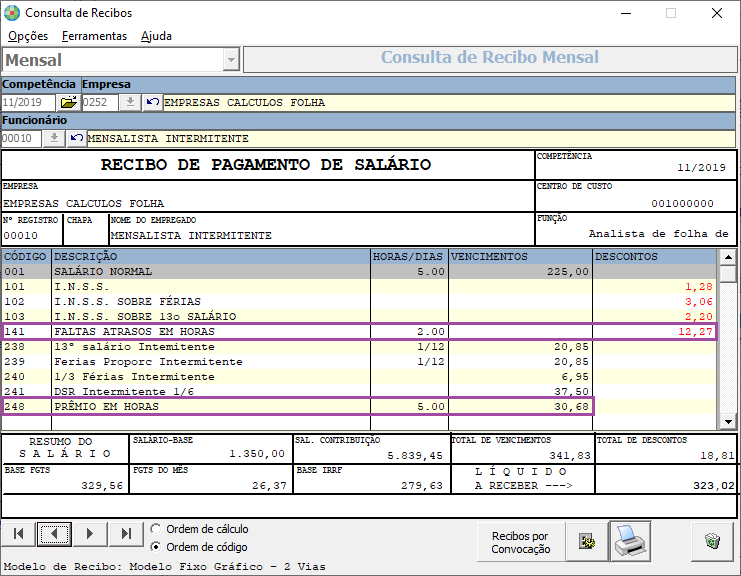Open the Opções menu
This screenshot has height=576, width=741.
point(28,36)
